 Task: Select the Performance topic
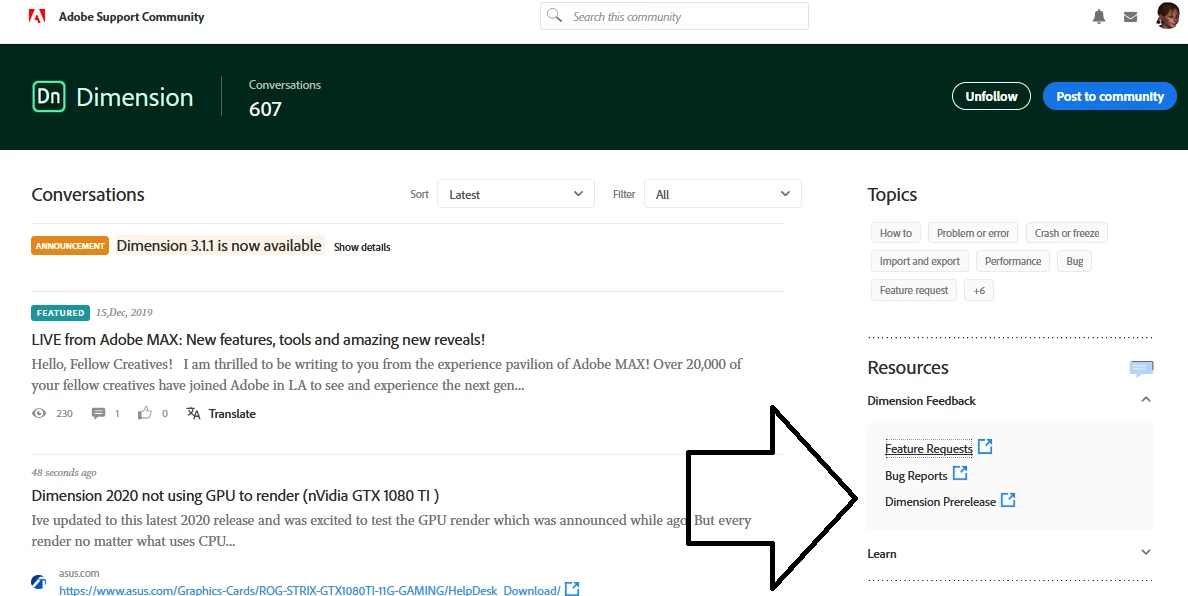tap(1013, 261)
